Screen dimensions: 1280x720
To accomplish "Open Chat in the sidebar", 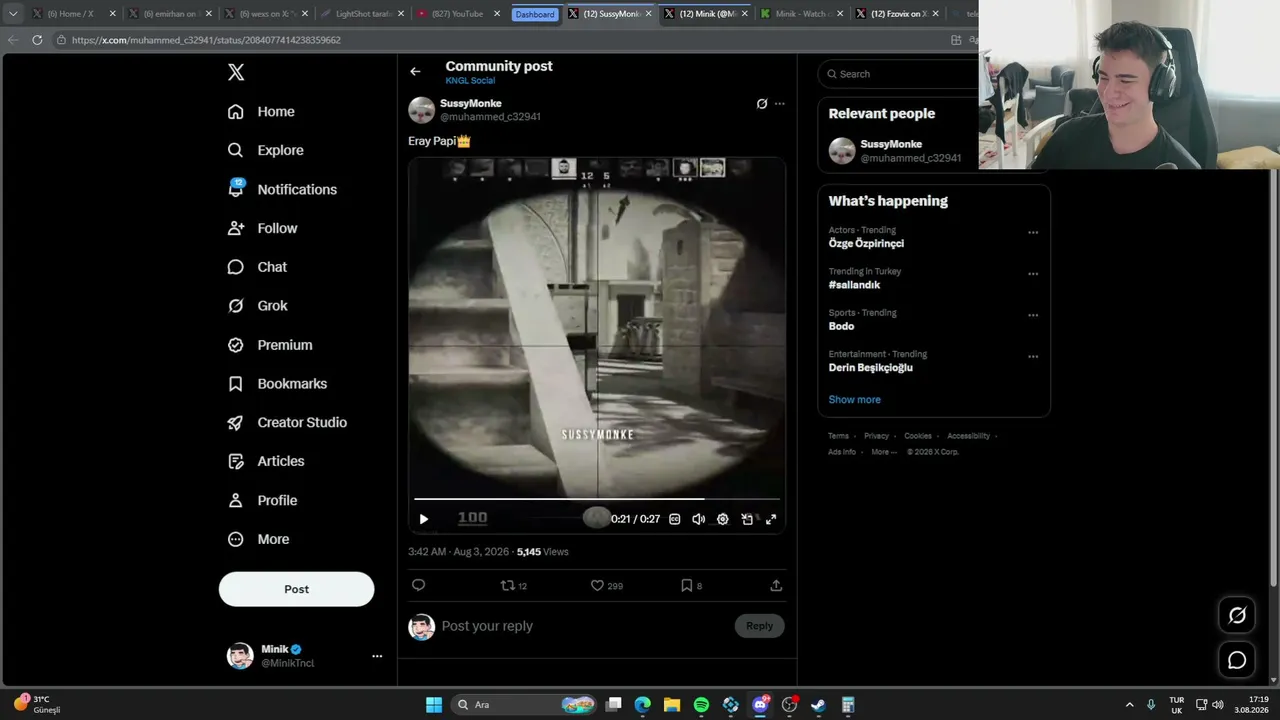I will (257, 267).
